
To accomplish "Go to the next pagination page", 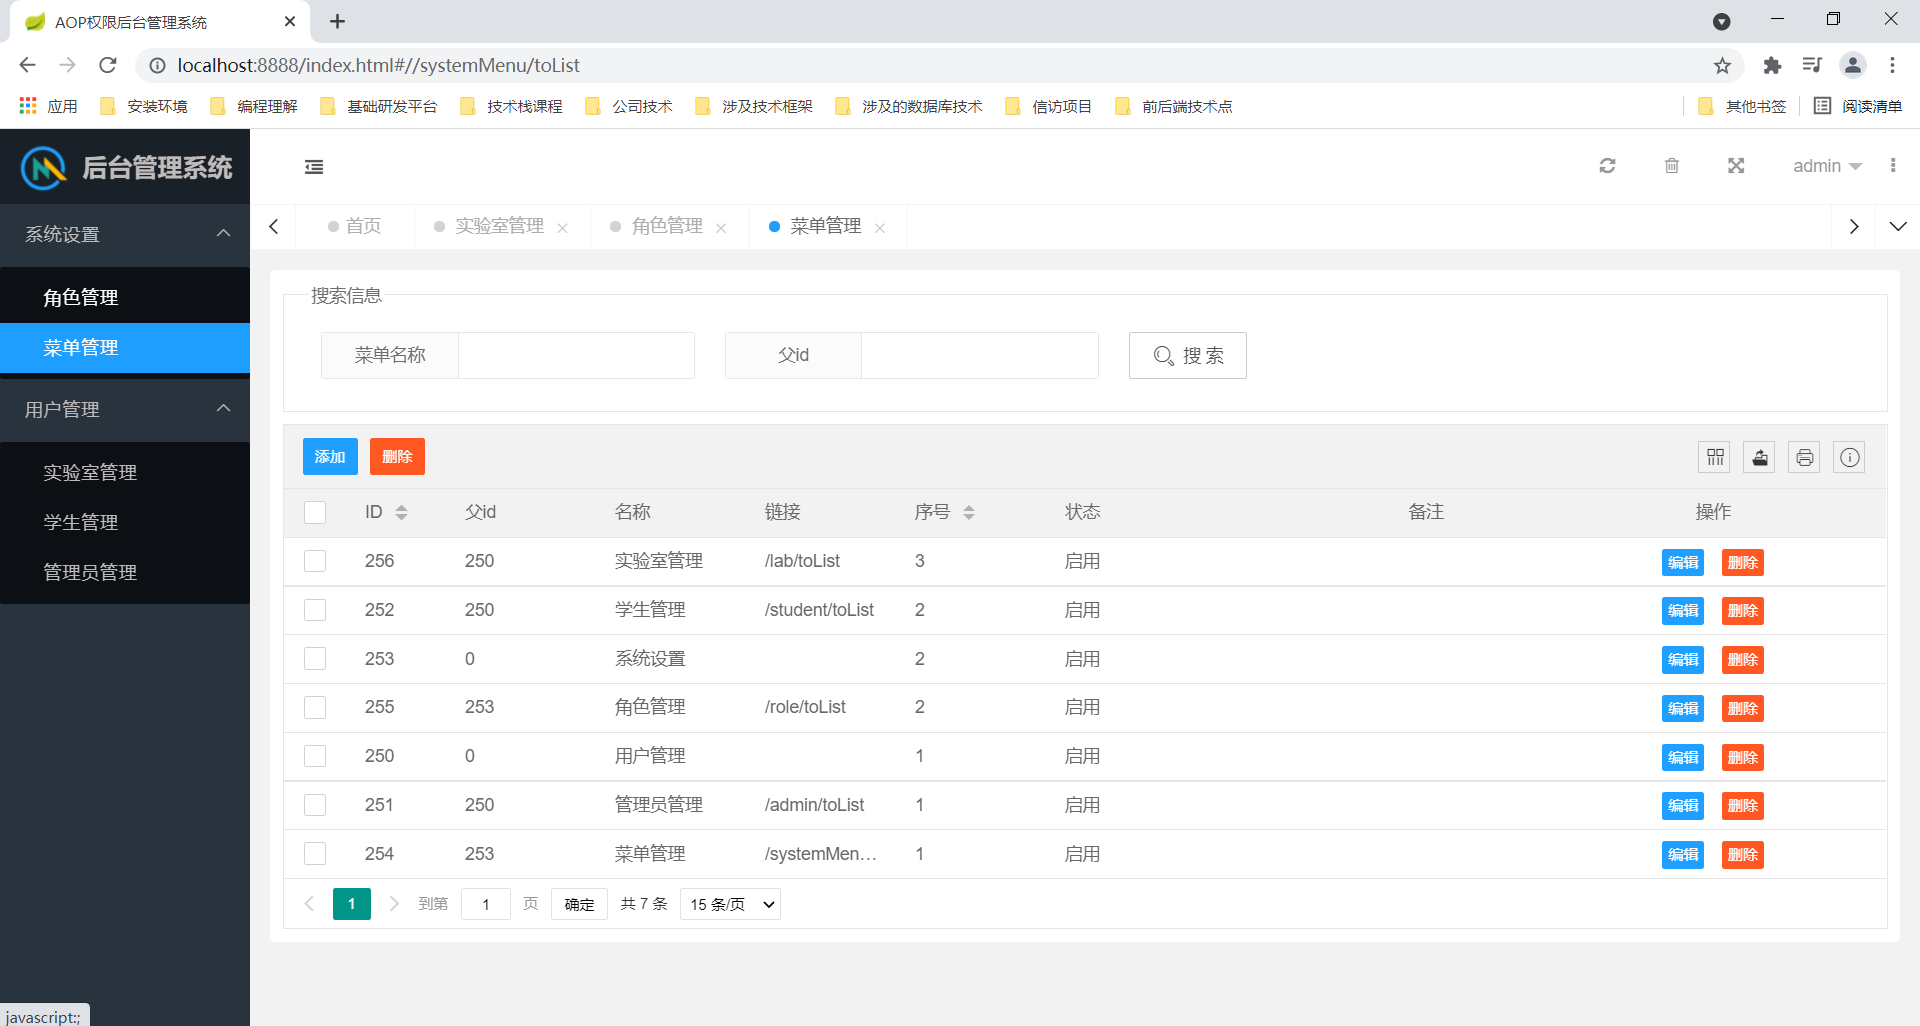I will pyautogui.click(x=394, y=904).
